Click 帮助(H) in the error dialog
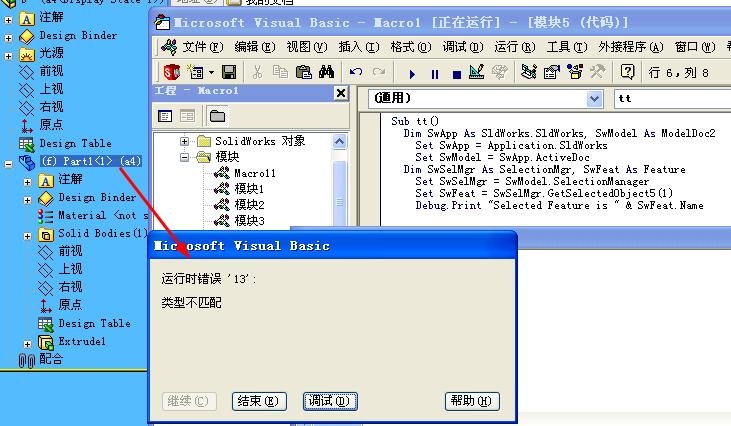This screenshot has width=731, height=426. 472,401
